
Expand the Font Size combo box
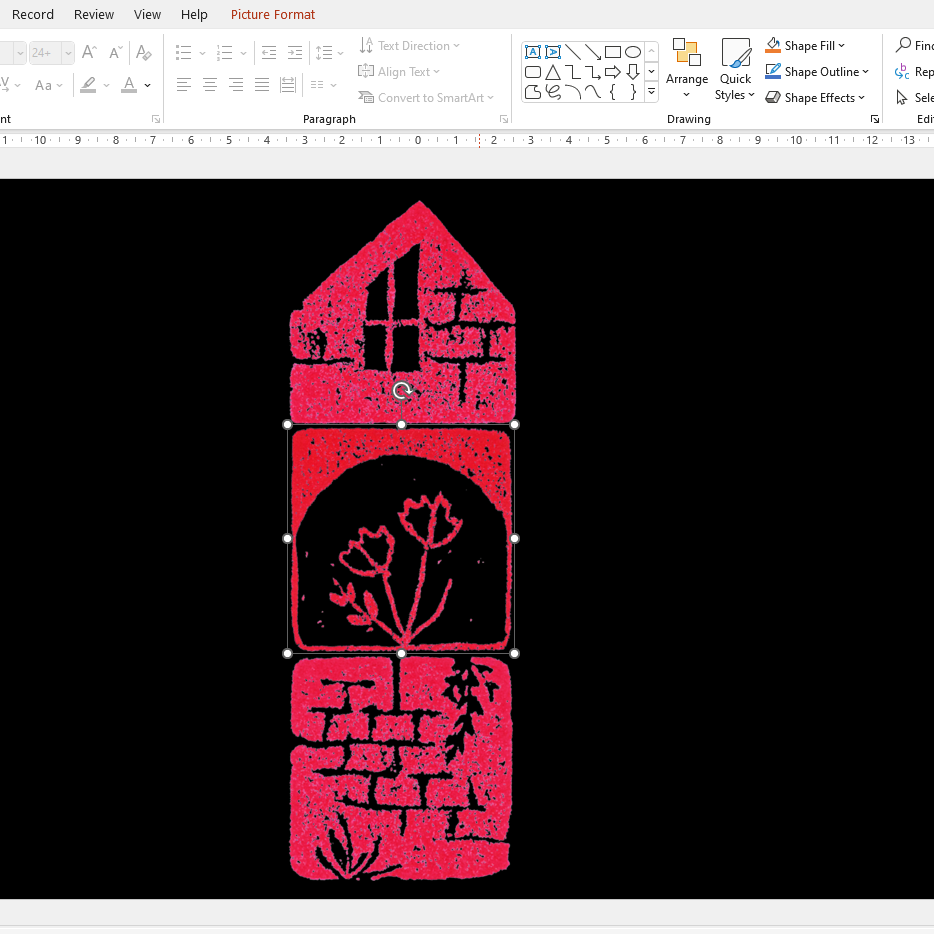click(67, 52)
